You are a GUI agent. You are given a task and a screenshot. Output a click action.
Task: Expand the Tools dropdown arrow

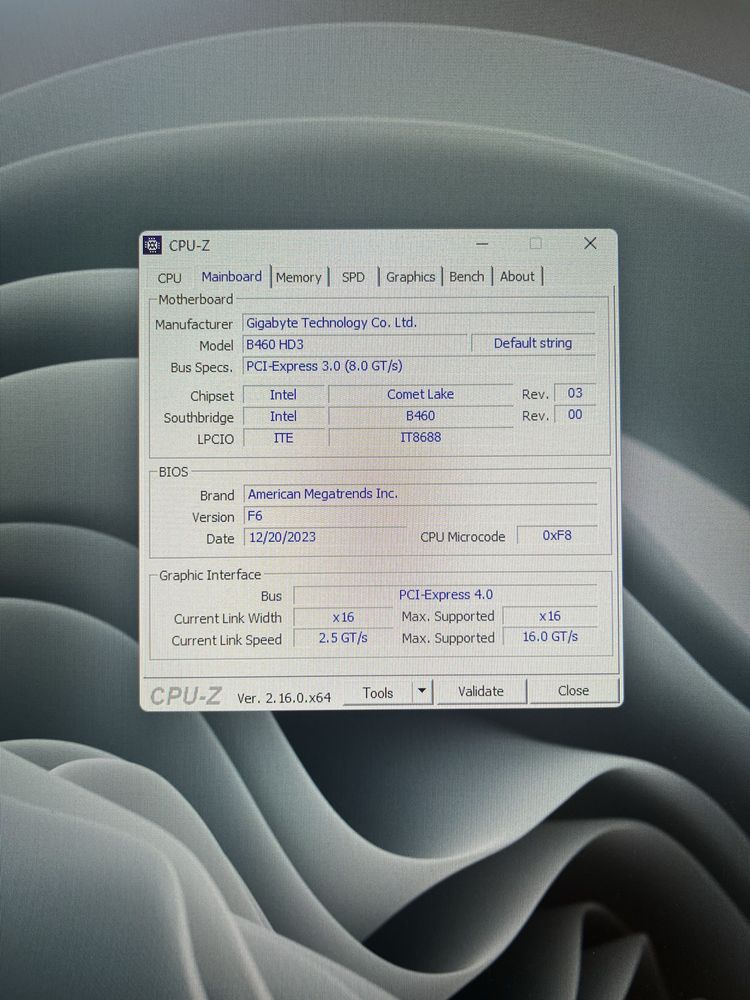(422, 692)
